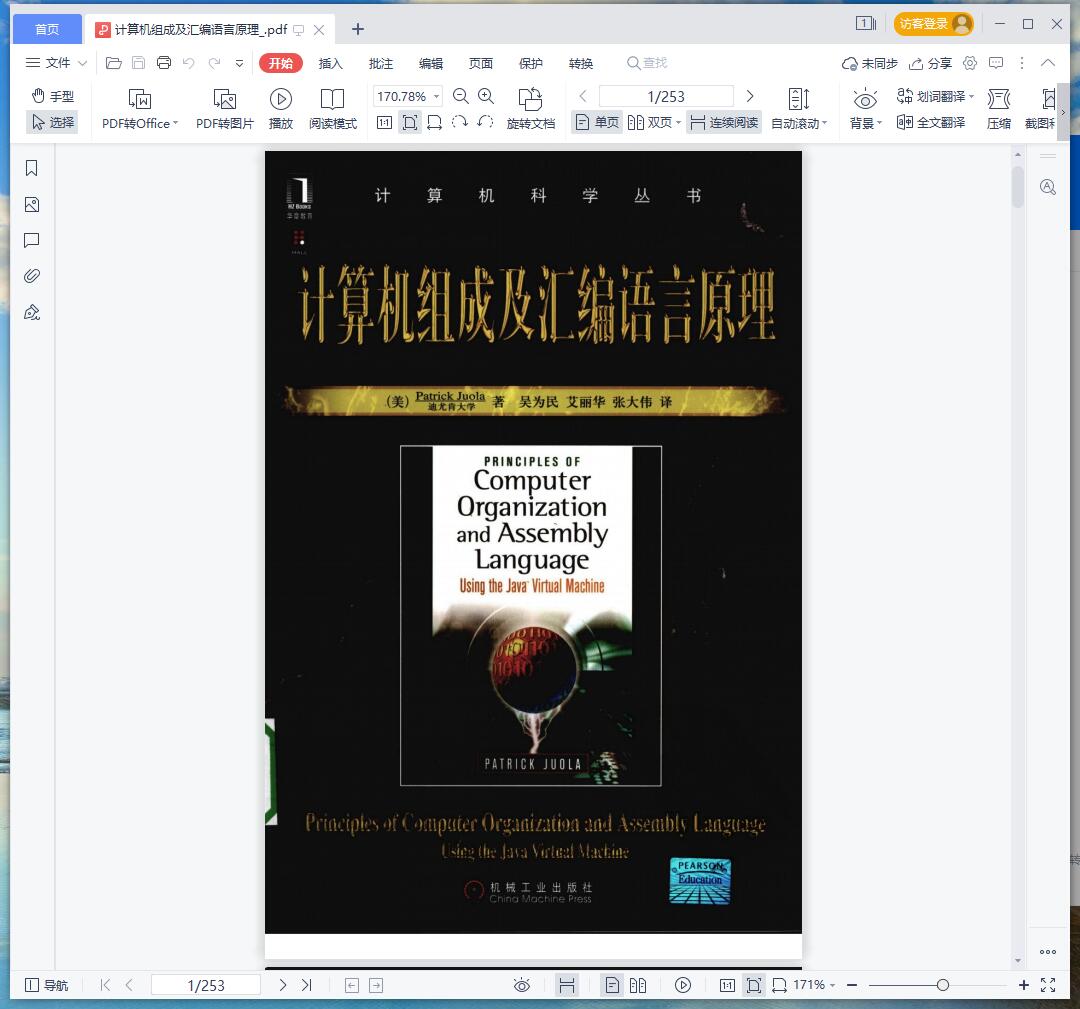This screenshot has width=1080, height=1009.
Task: Print the document with printer icon
Action: pos(164,63)
